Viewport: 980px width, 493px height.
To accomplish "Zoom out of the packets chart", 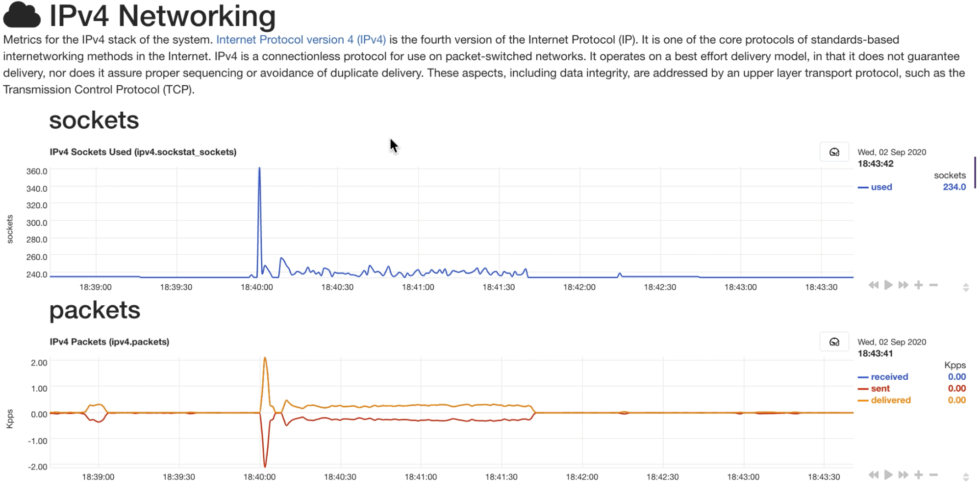I will pos(933,474).
